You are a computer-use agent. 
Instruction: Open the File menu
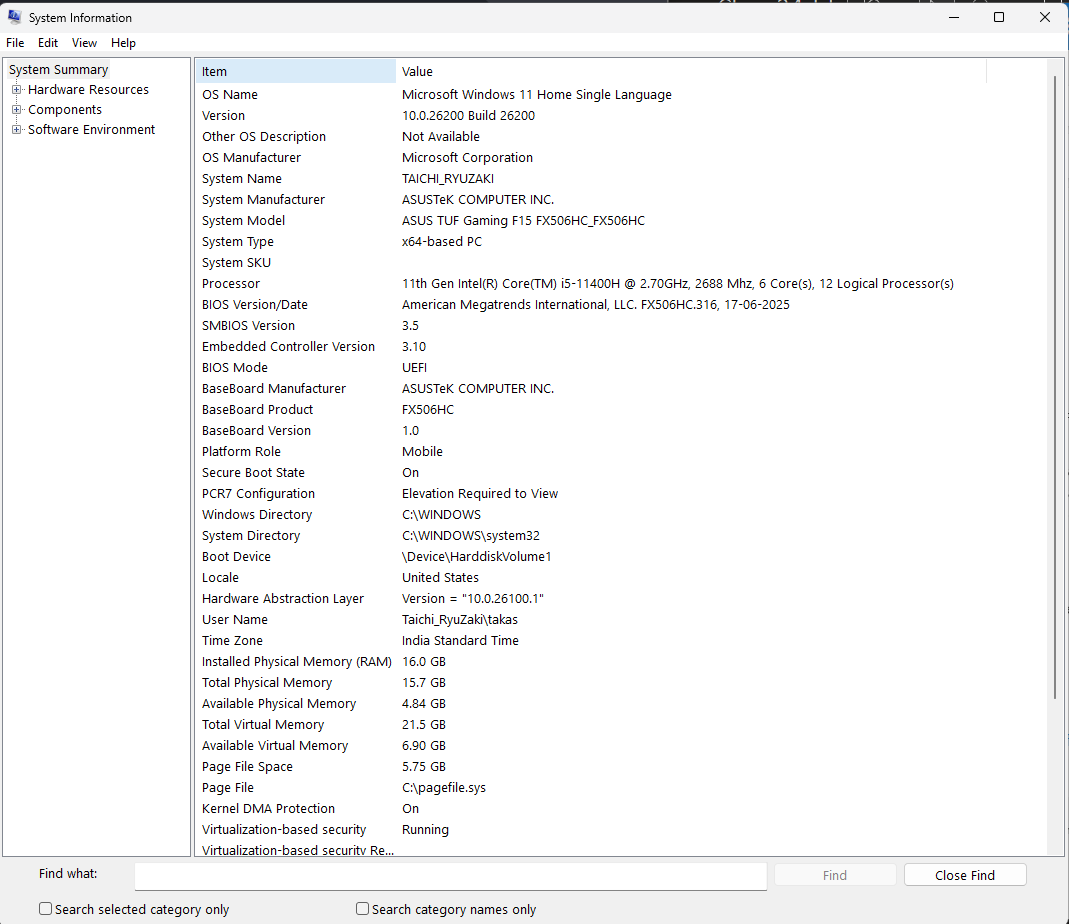click(x=15, y=43)
